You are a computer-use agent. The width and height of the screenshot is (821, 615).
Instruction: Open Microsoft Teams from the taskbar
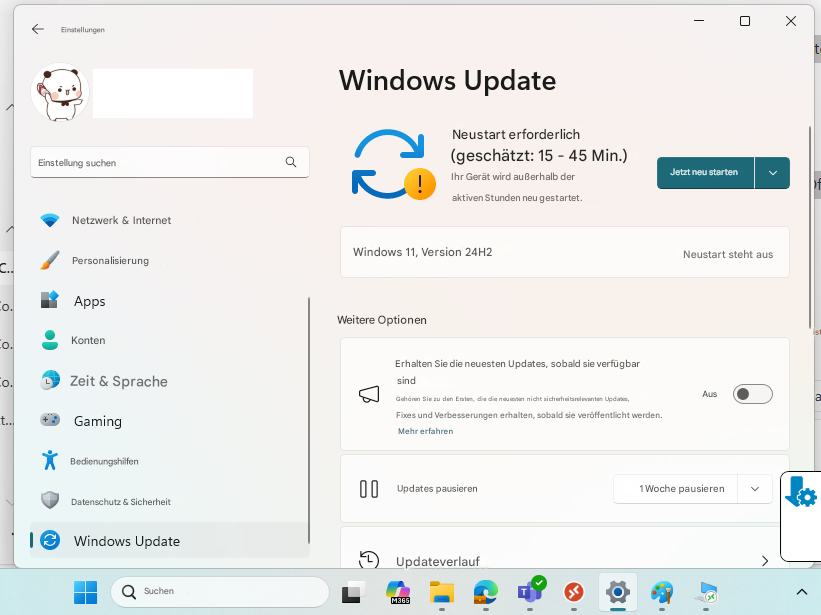(530, 592)
